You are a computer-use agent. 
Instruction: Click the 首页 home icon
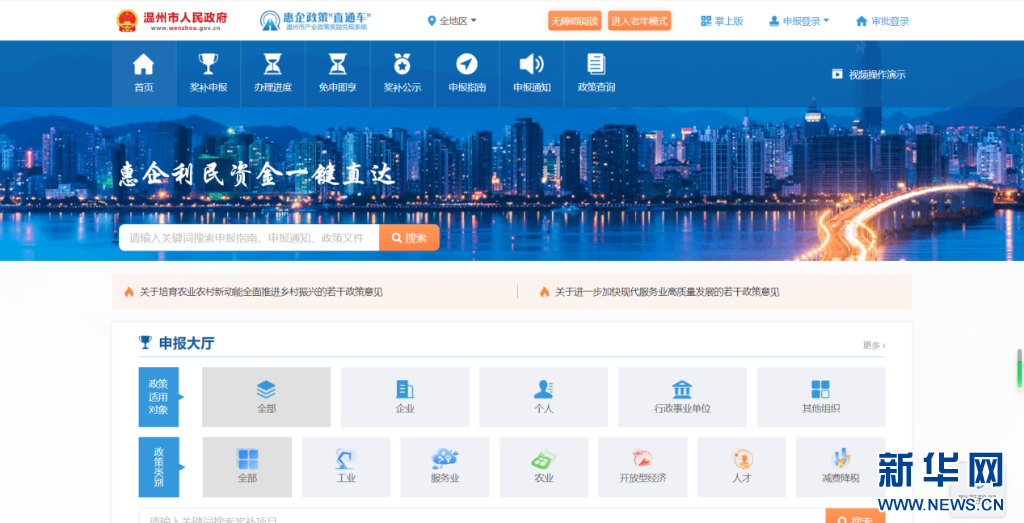point(144,65)
